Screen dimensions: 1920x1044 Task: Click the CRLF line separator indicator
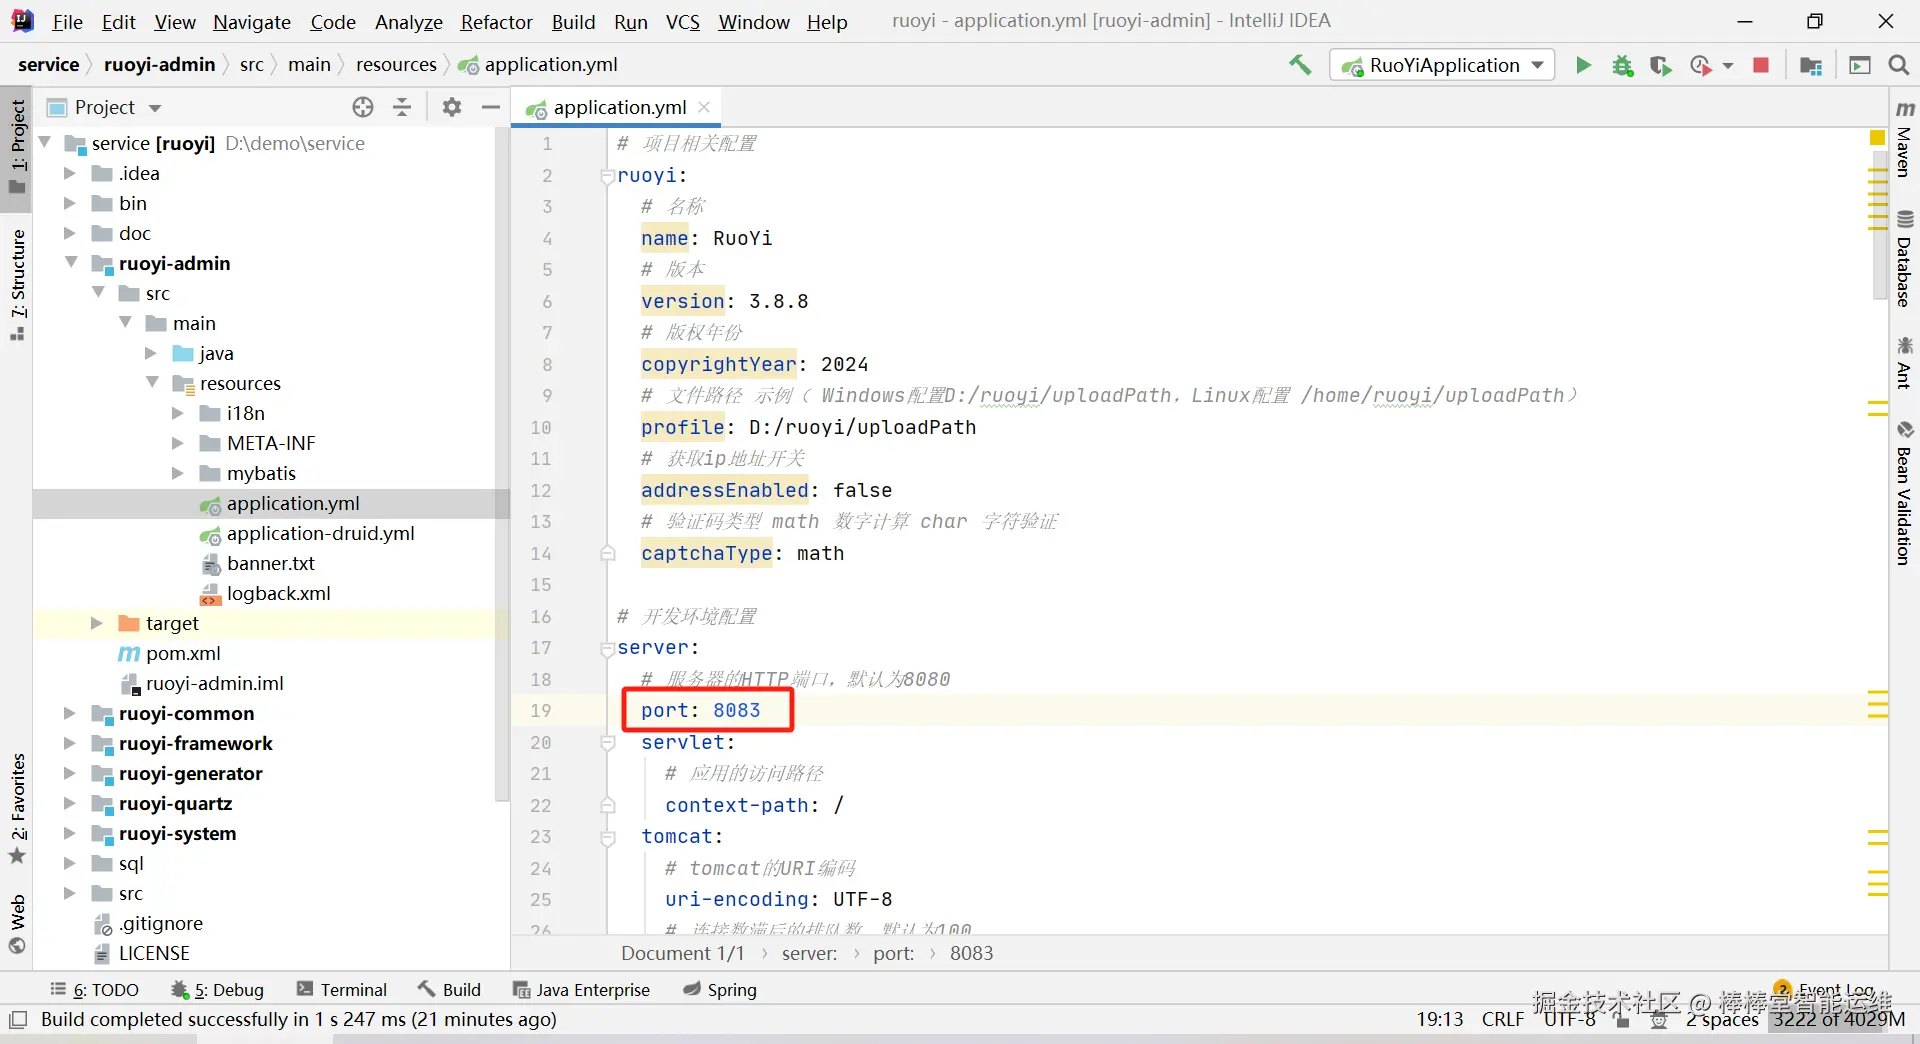point(1503,1019)
